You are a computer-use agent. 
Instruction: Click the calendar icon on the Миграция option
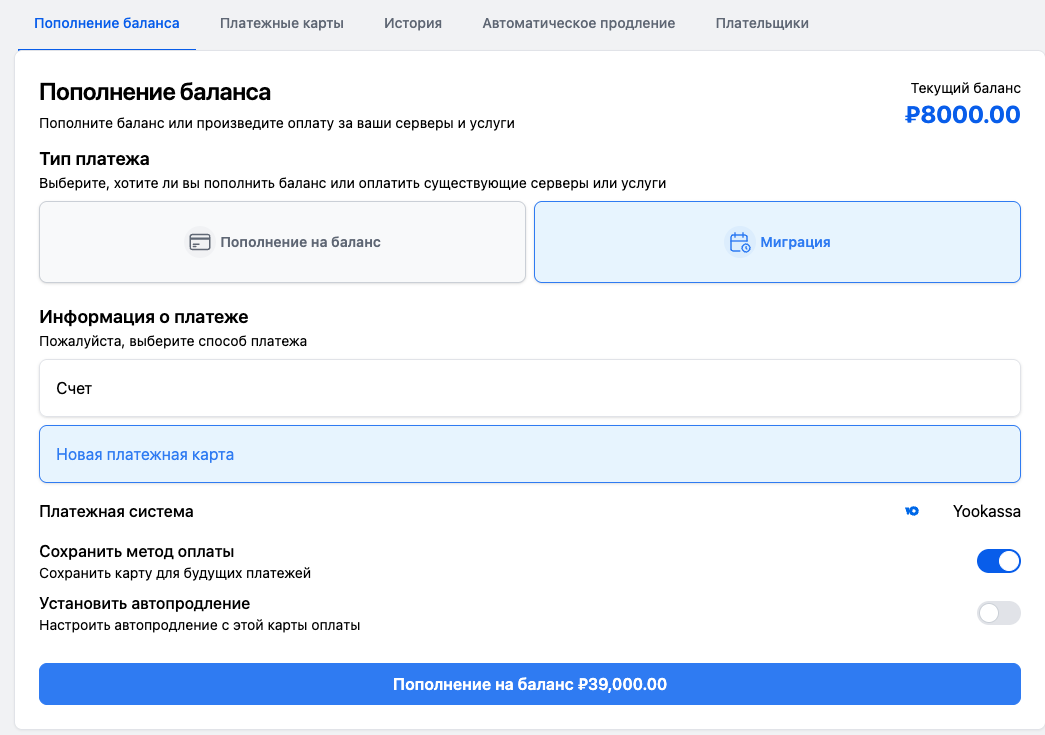pos(739,242)
